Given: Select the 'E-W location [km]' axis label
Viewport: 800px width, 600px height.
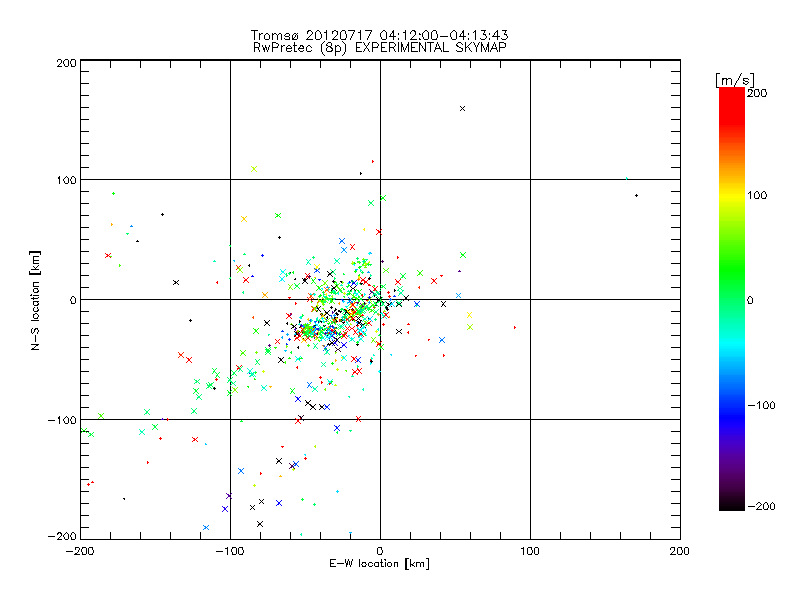Looking at the screenshot, I should click(379, 563).
